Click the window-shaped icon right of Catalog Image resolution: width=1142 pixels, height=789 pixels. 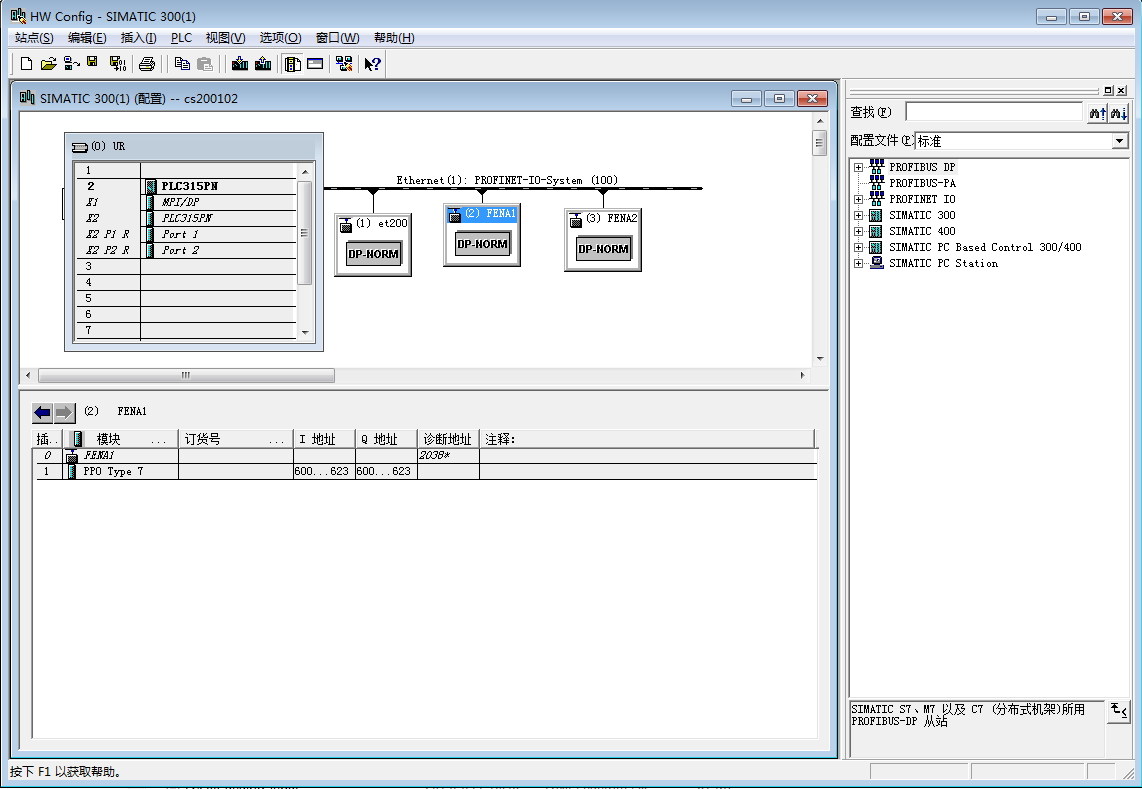point(315,64)
